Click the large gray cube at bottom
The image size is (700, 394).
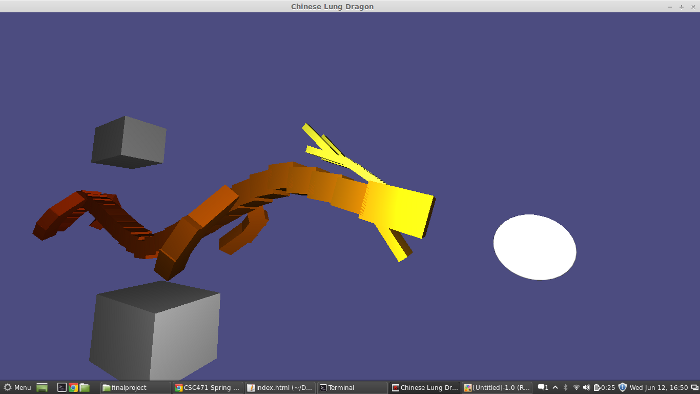tap(154, 332)
